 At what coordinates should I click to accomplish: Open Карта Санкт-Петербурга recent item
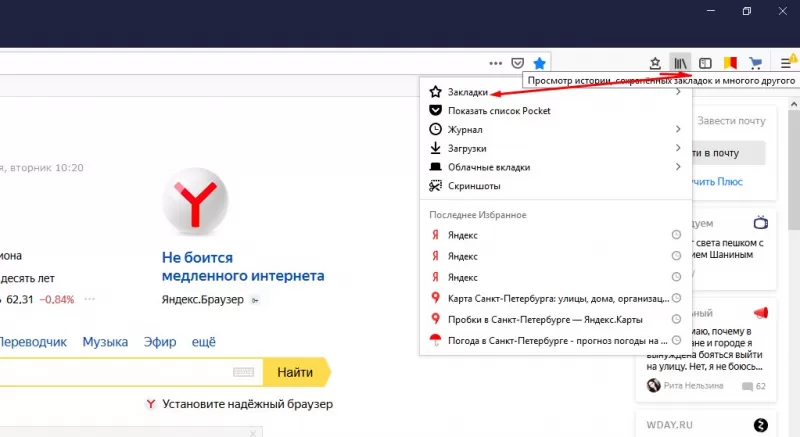pos(556,298)
